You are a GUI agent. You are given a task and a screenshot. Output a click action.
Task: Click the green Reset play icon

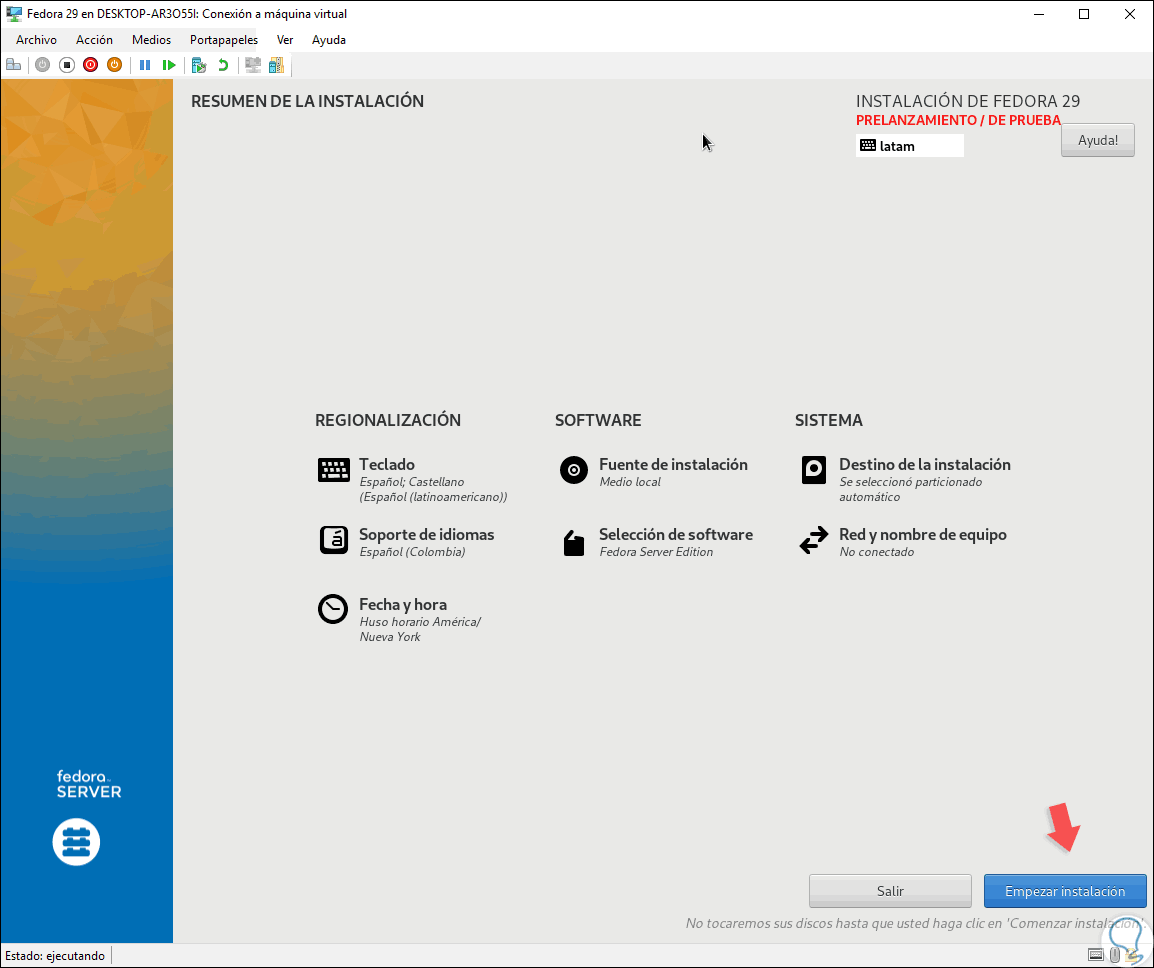[x=169, y=66]
